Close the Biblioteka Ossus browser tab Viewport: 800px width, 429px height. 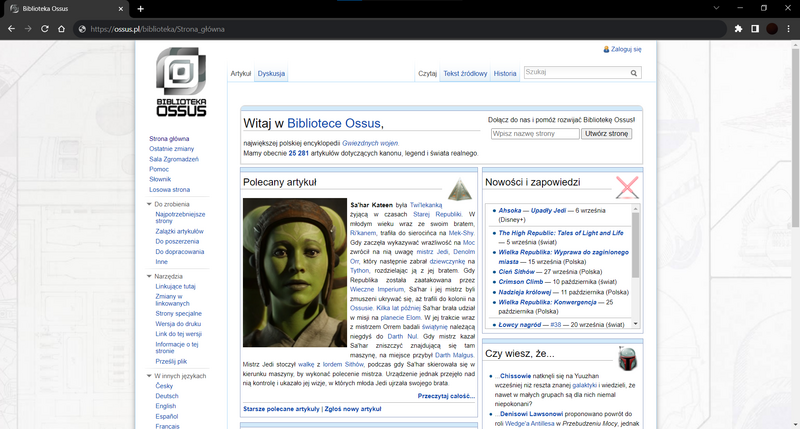click(x=121, y=9)
